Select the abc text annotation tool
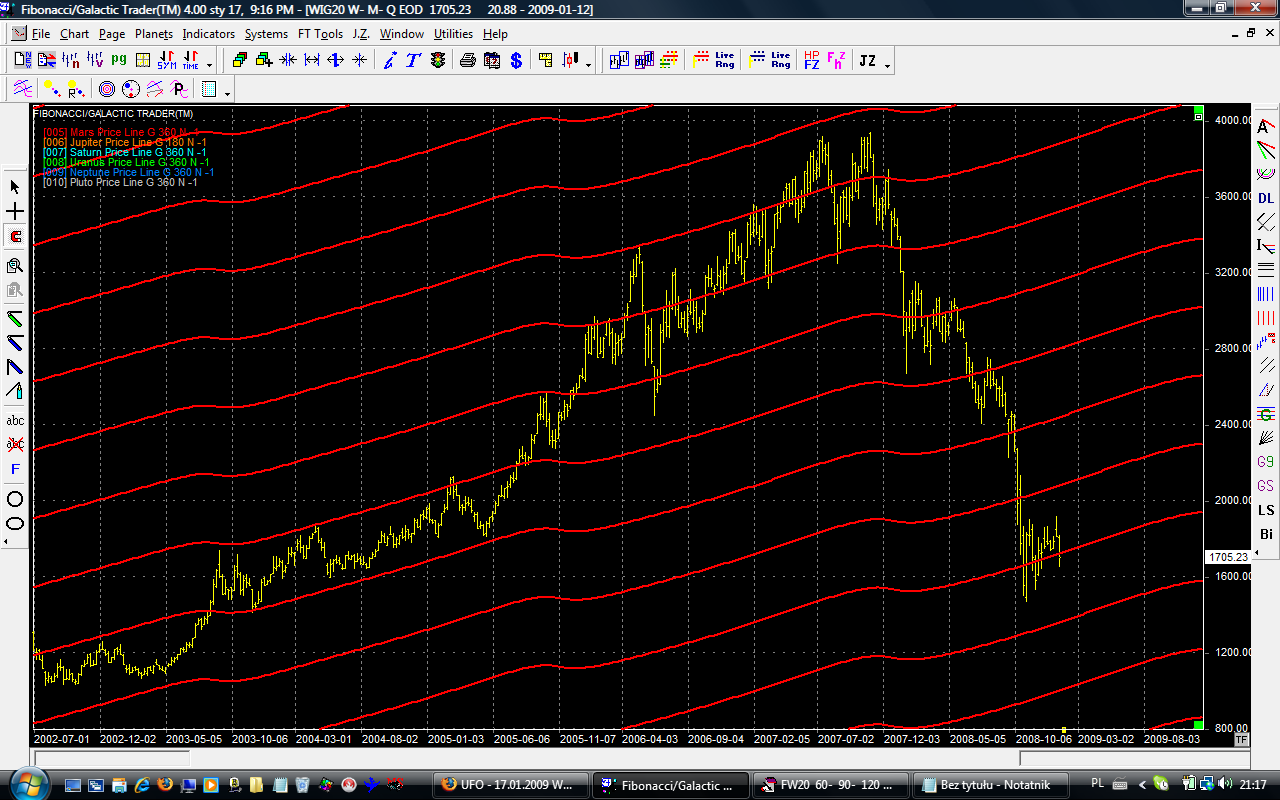 tap(15, 420)
